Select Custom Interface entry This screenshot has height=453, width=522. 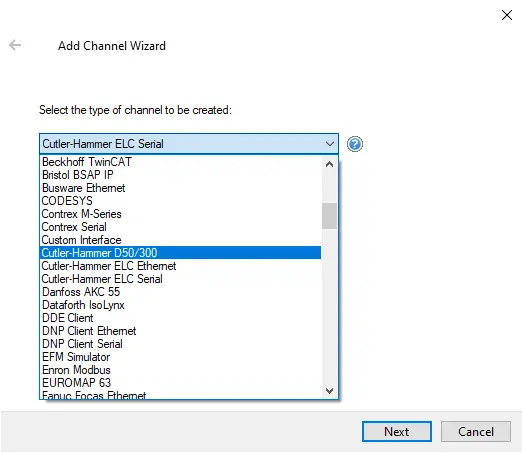tap(180, 240)
